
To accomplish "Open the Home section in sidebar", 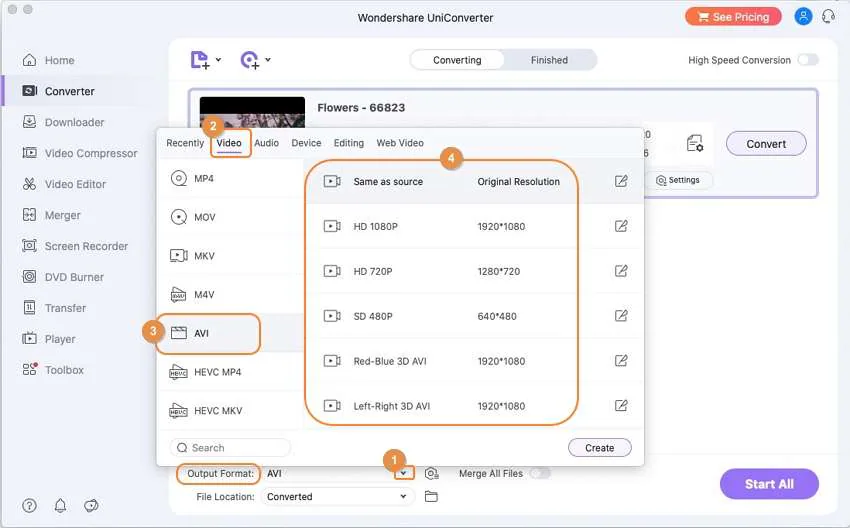I will click(x=48, y=60).
